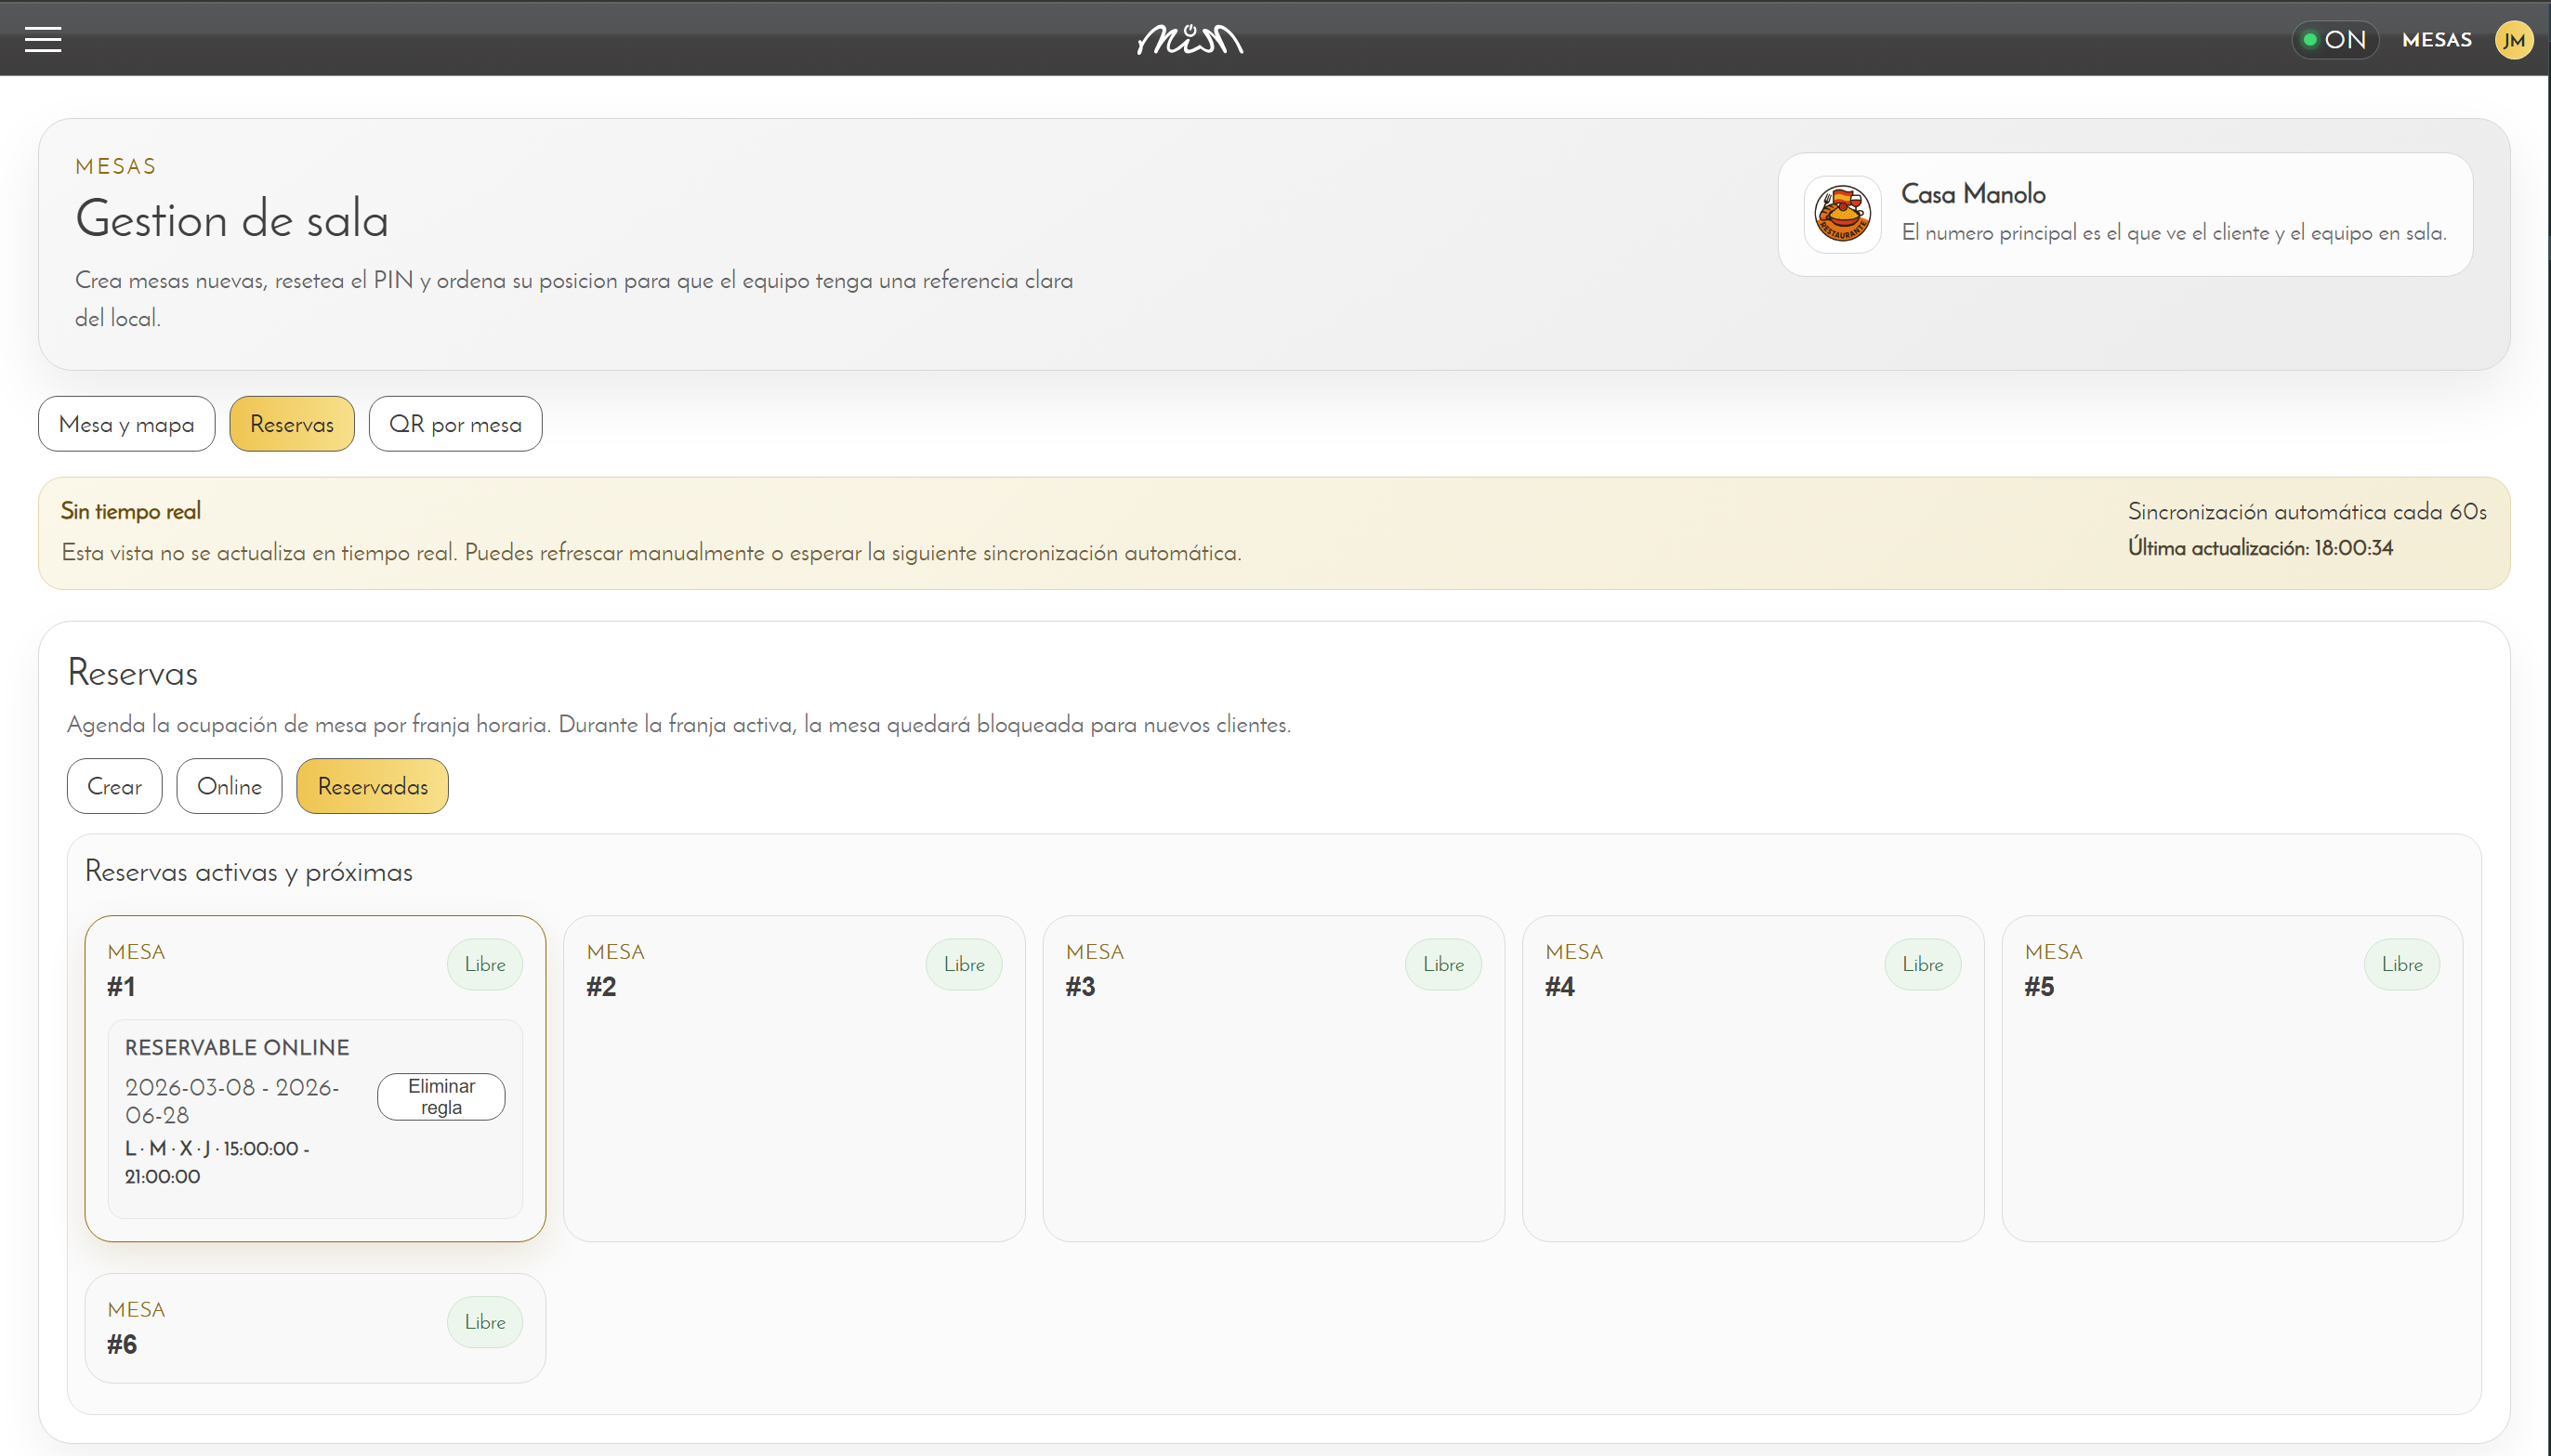
Task: Open the MESAS section in header
Action: (2437, 40)
